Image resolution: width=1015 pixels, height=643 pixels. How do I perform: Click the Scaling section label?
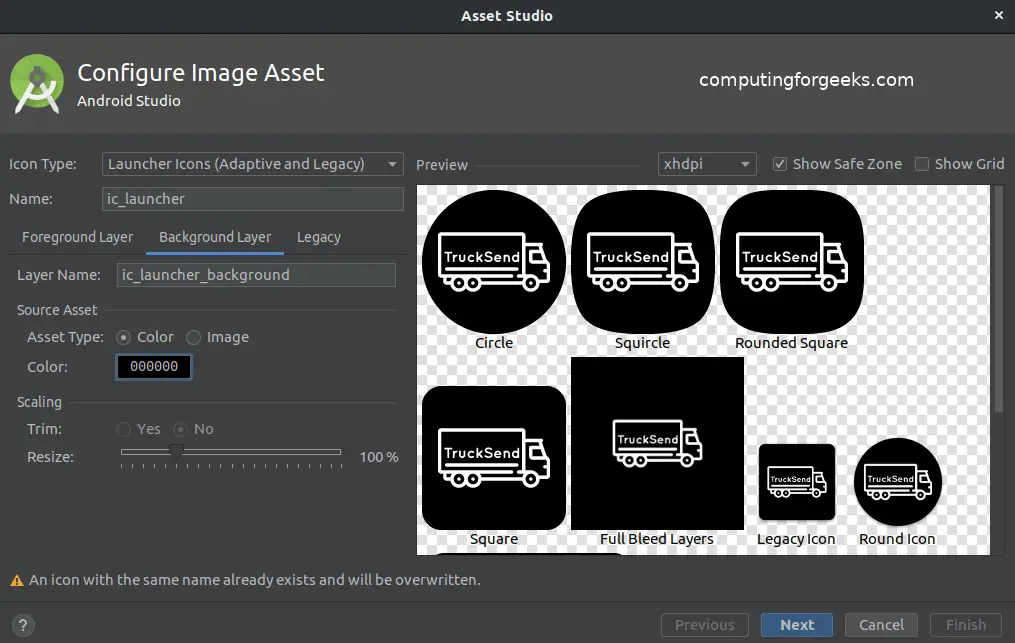[39, 402]
